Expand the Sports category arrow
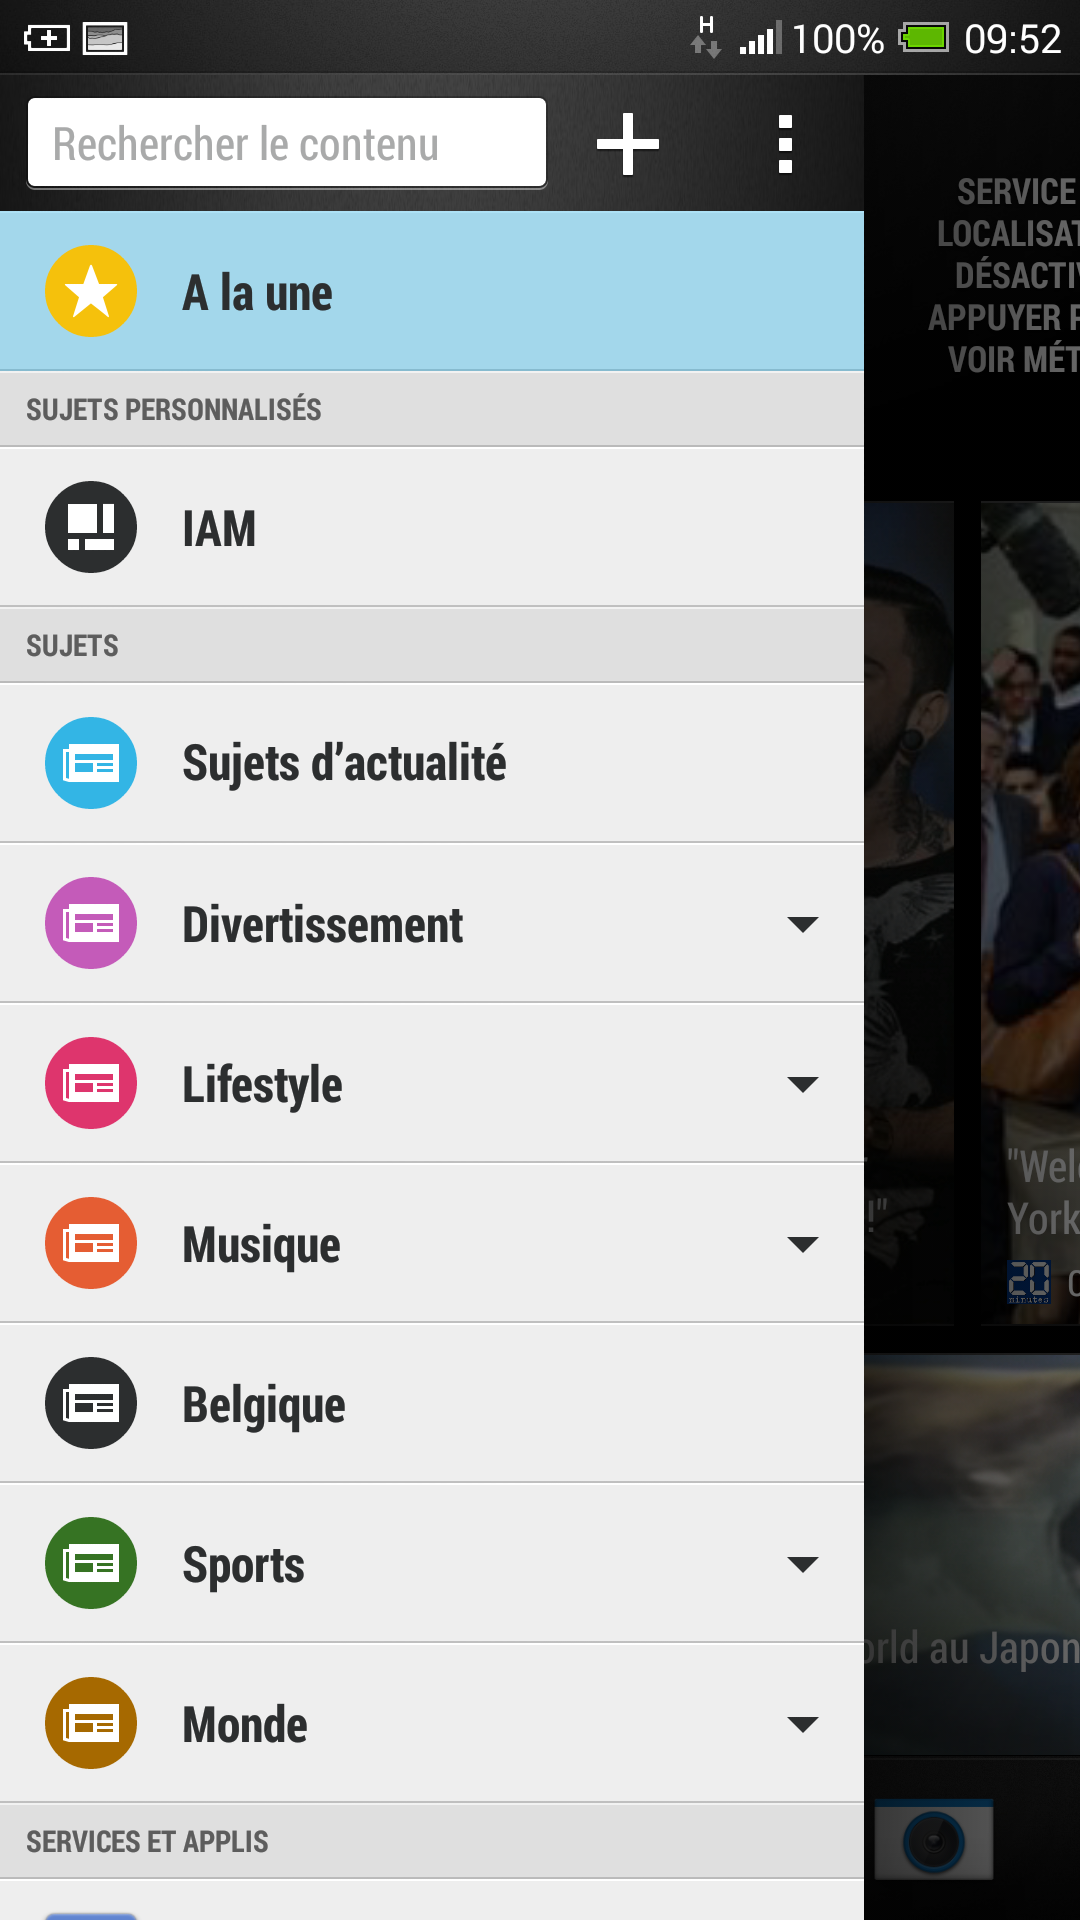The image size is (1080, 1920). (x=803, y=1564)
